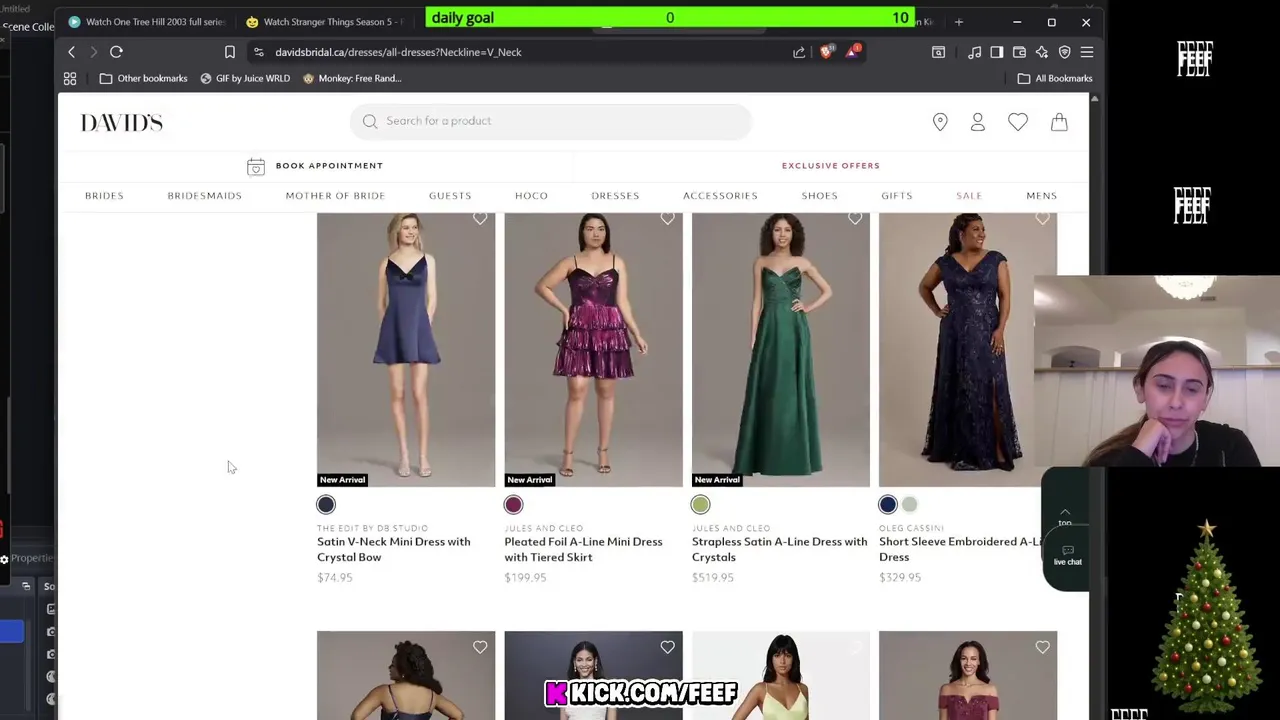Open the Hoco menu
The width and height of the screenshot is (1280, 720).
[x=531, y=196]
